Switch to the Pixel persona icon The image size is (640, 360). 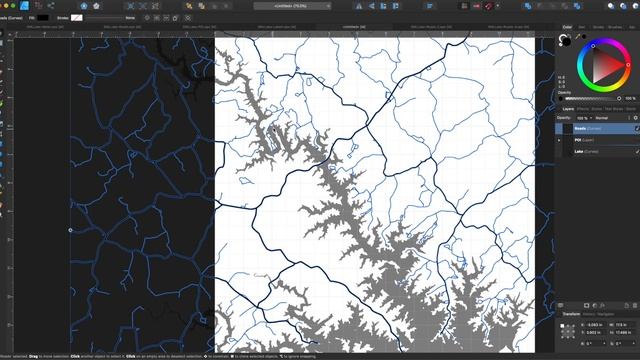pos(38,5)
